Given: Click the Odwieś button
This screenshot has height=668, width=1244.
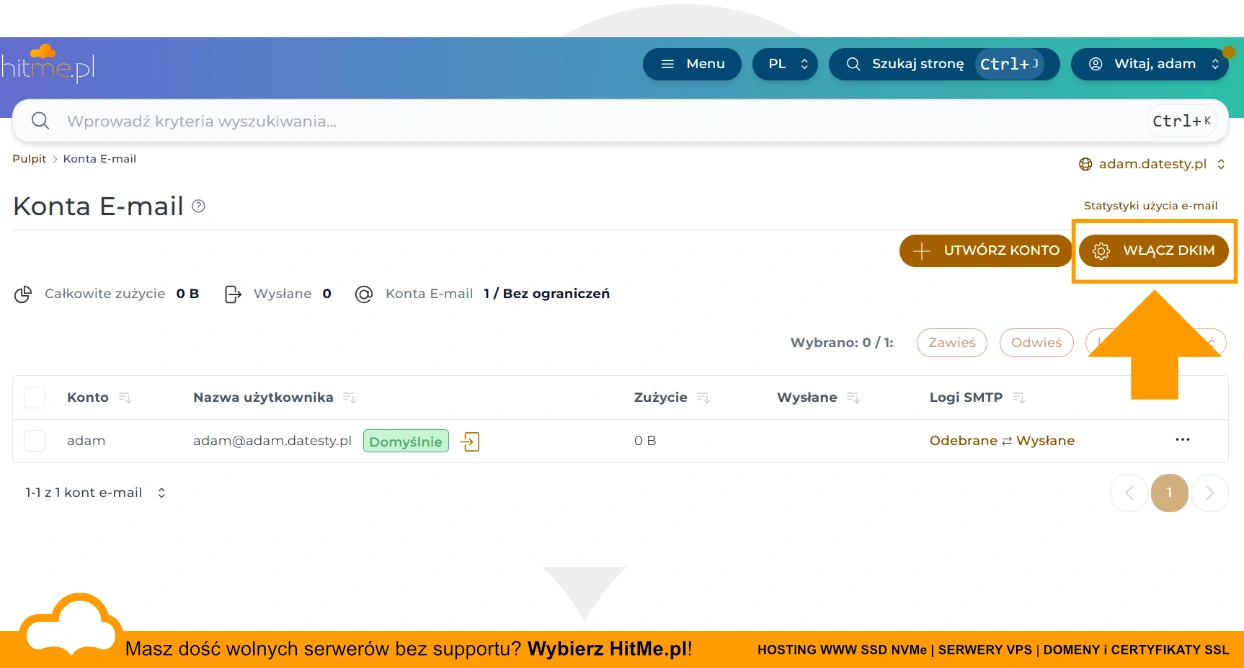Looking at the screenshot, I should (x=1036, y=342).
